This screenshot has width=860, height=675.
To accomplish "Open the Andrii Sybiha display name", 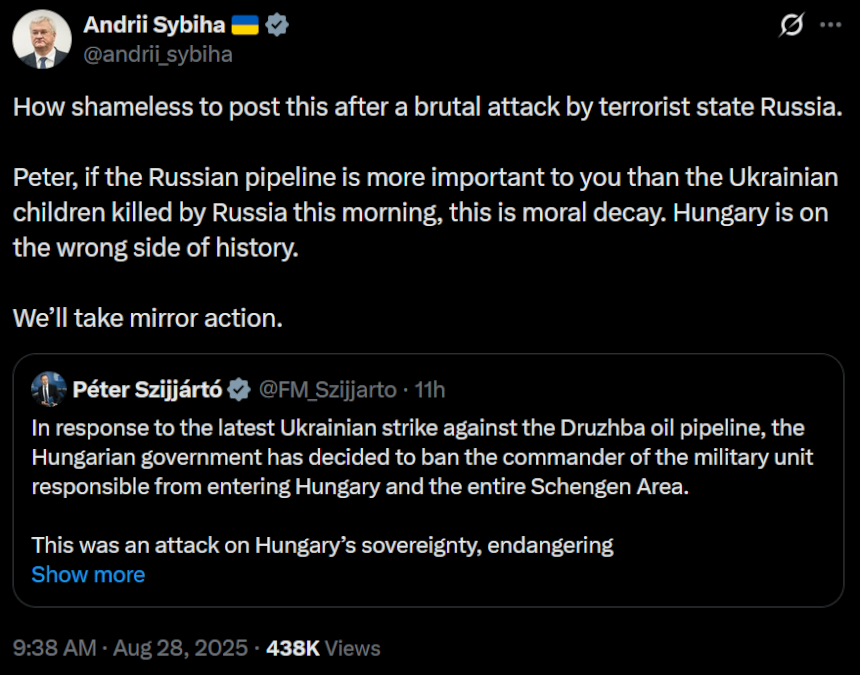I will (154, 25).
